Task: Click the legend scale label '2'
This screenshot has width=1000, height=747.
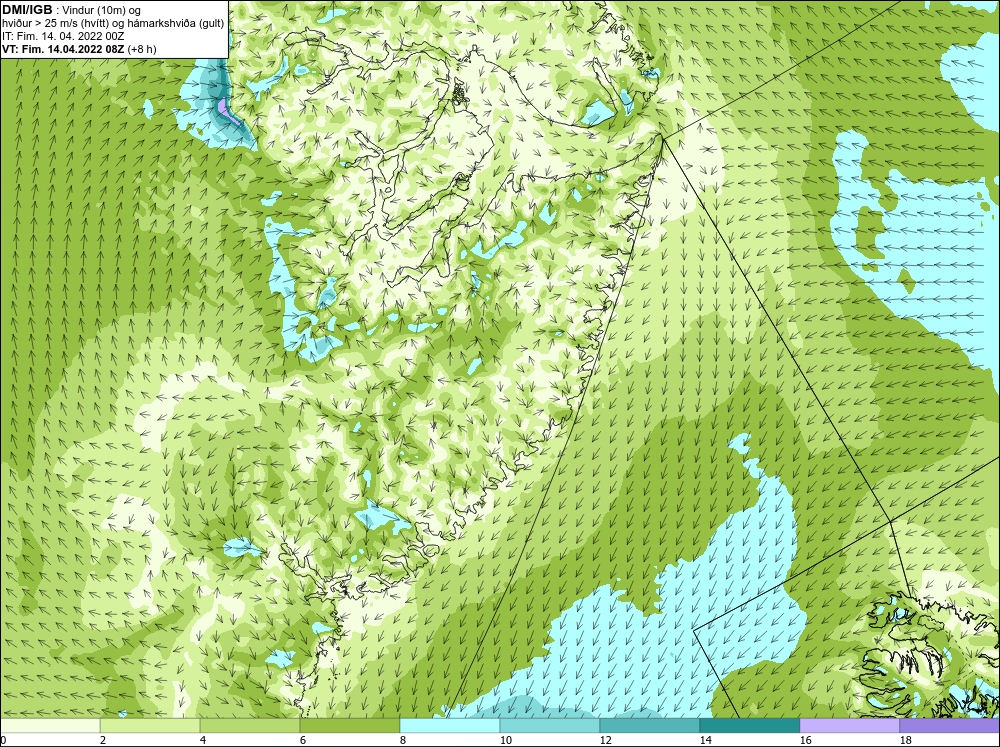Action: click(x=103, y=740)
